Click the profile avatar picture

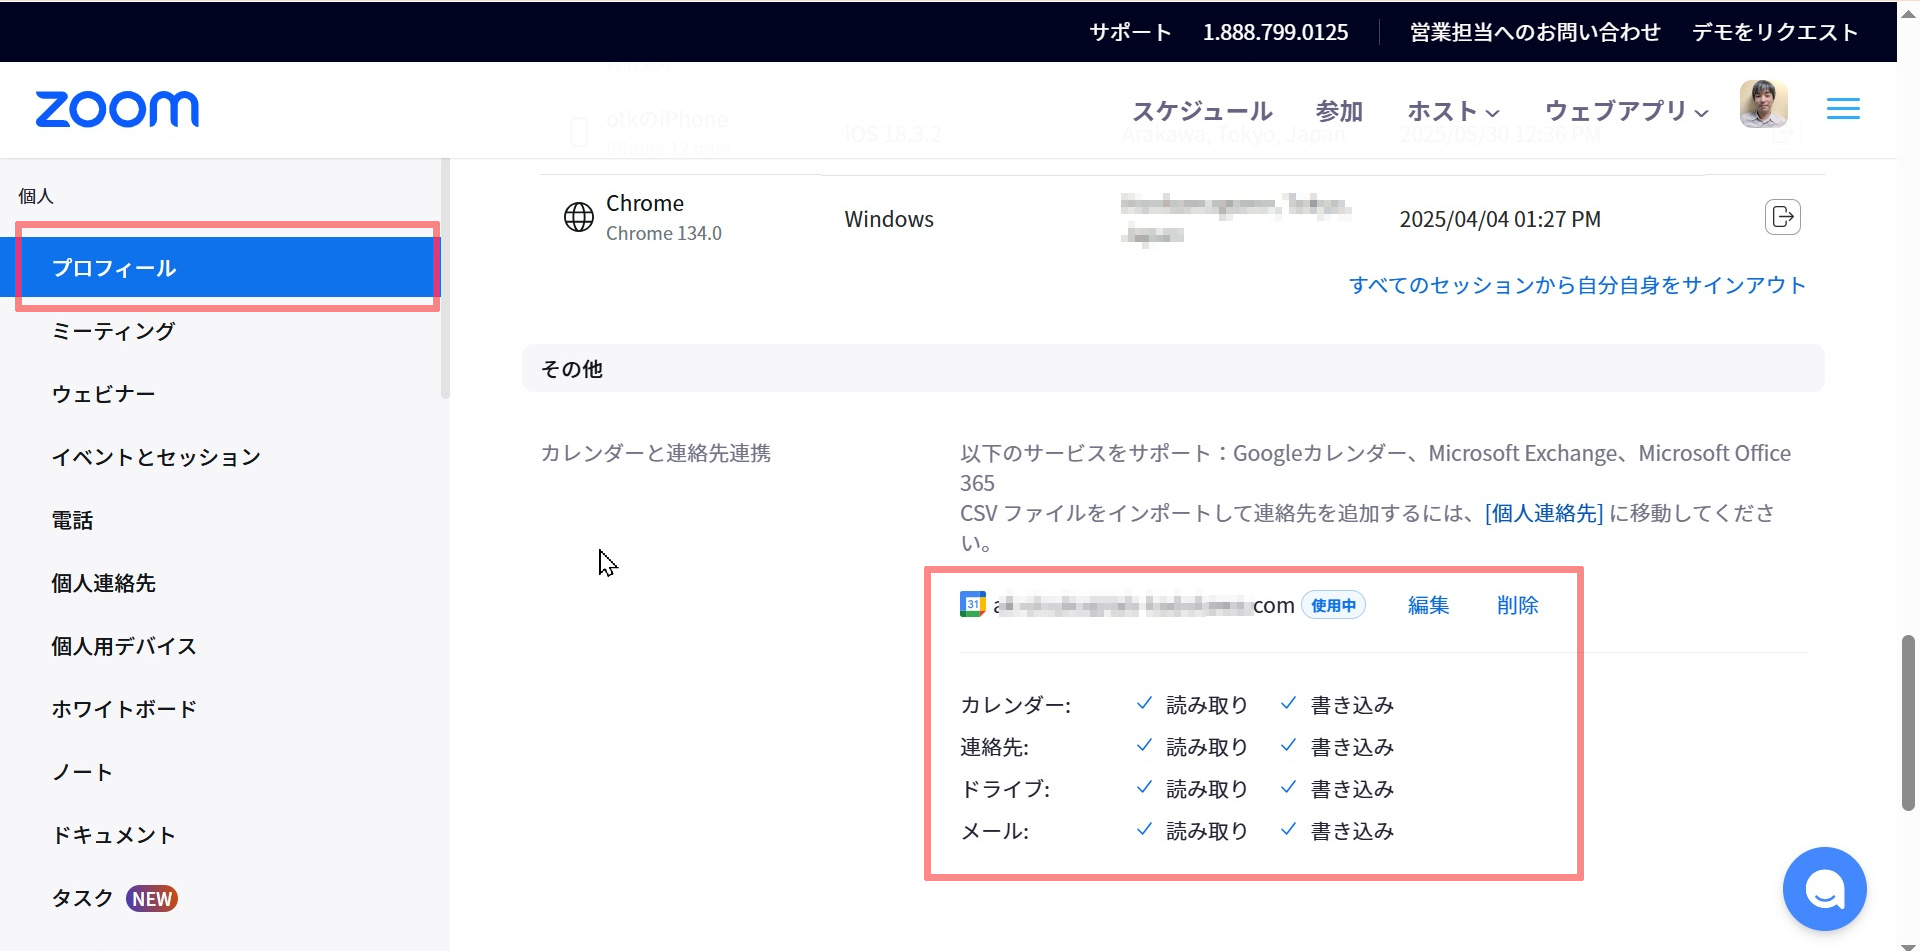[x=1763, y=104]
